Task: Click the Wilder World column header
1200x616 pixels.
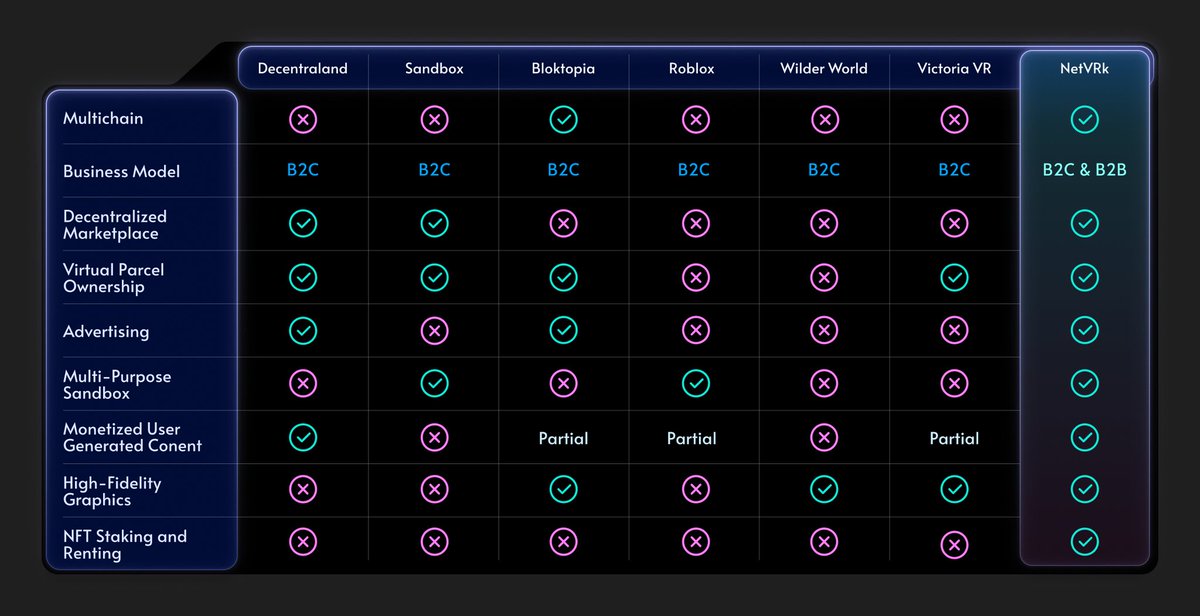Action: tap(824, 69)
